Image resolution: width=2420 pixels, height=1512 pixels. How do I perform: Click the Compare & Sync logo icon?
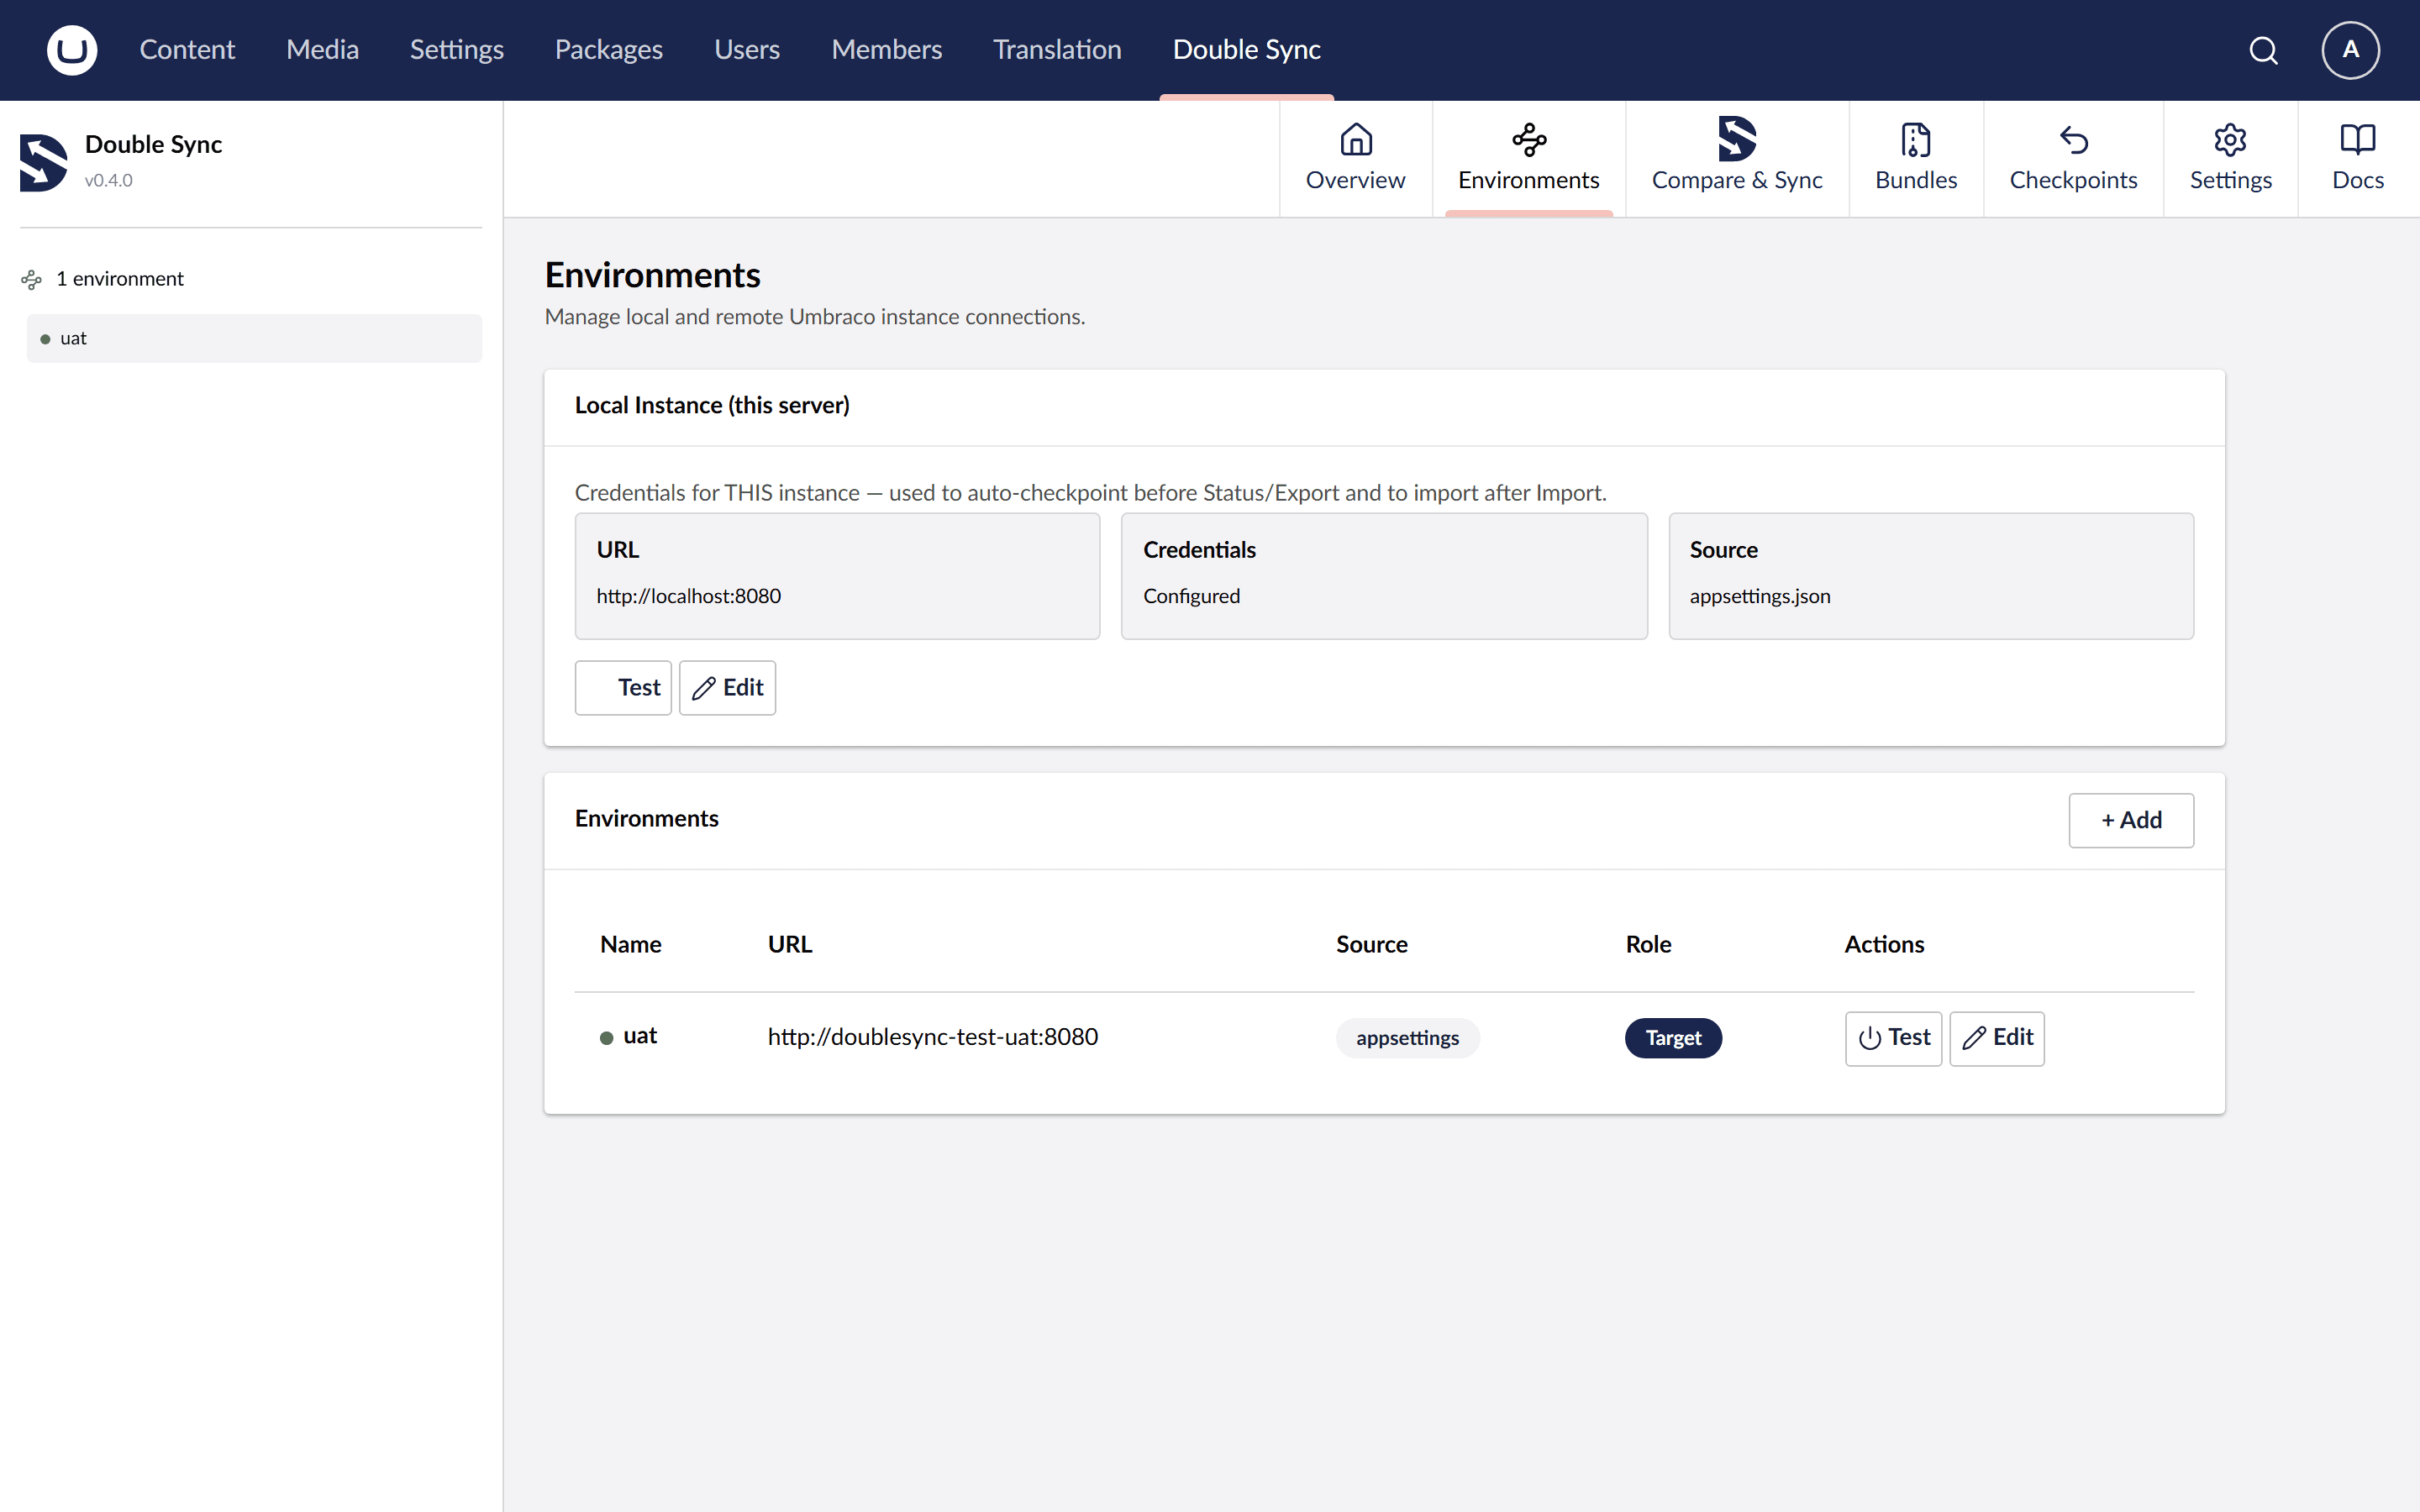click(x=1737, y=139)
